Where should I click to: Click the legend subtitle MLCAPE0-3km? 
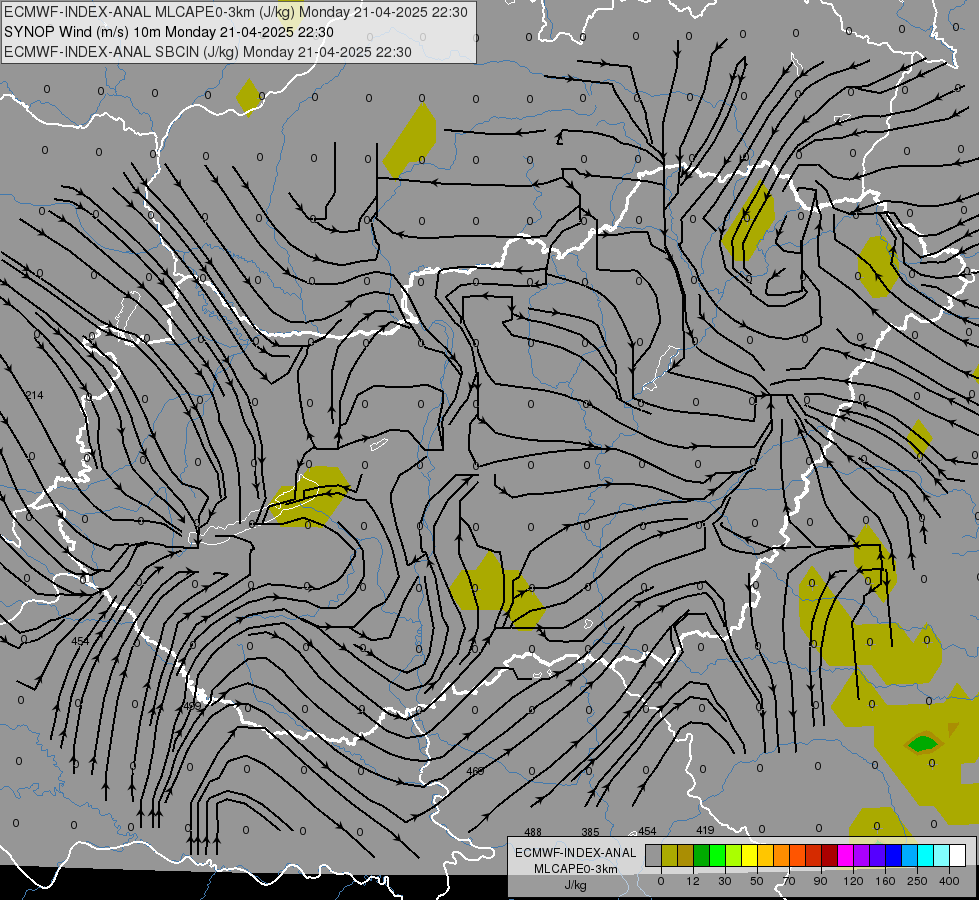(x=576, y=869)
